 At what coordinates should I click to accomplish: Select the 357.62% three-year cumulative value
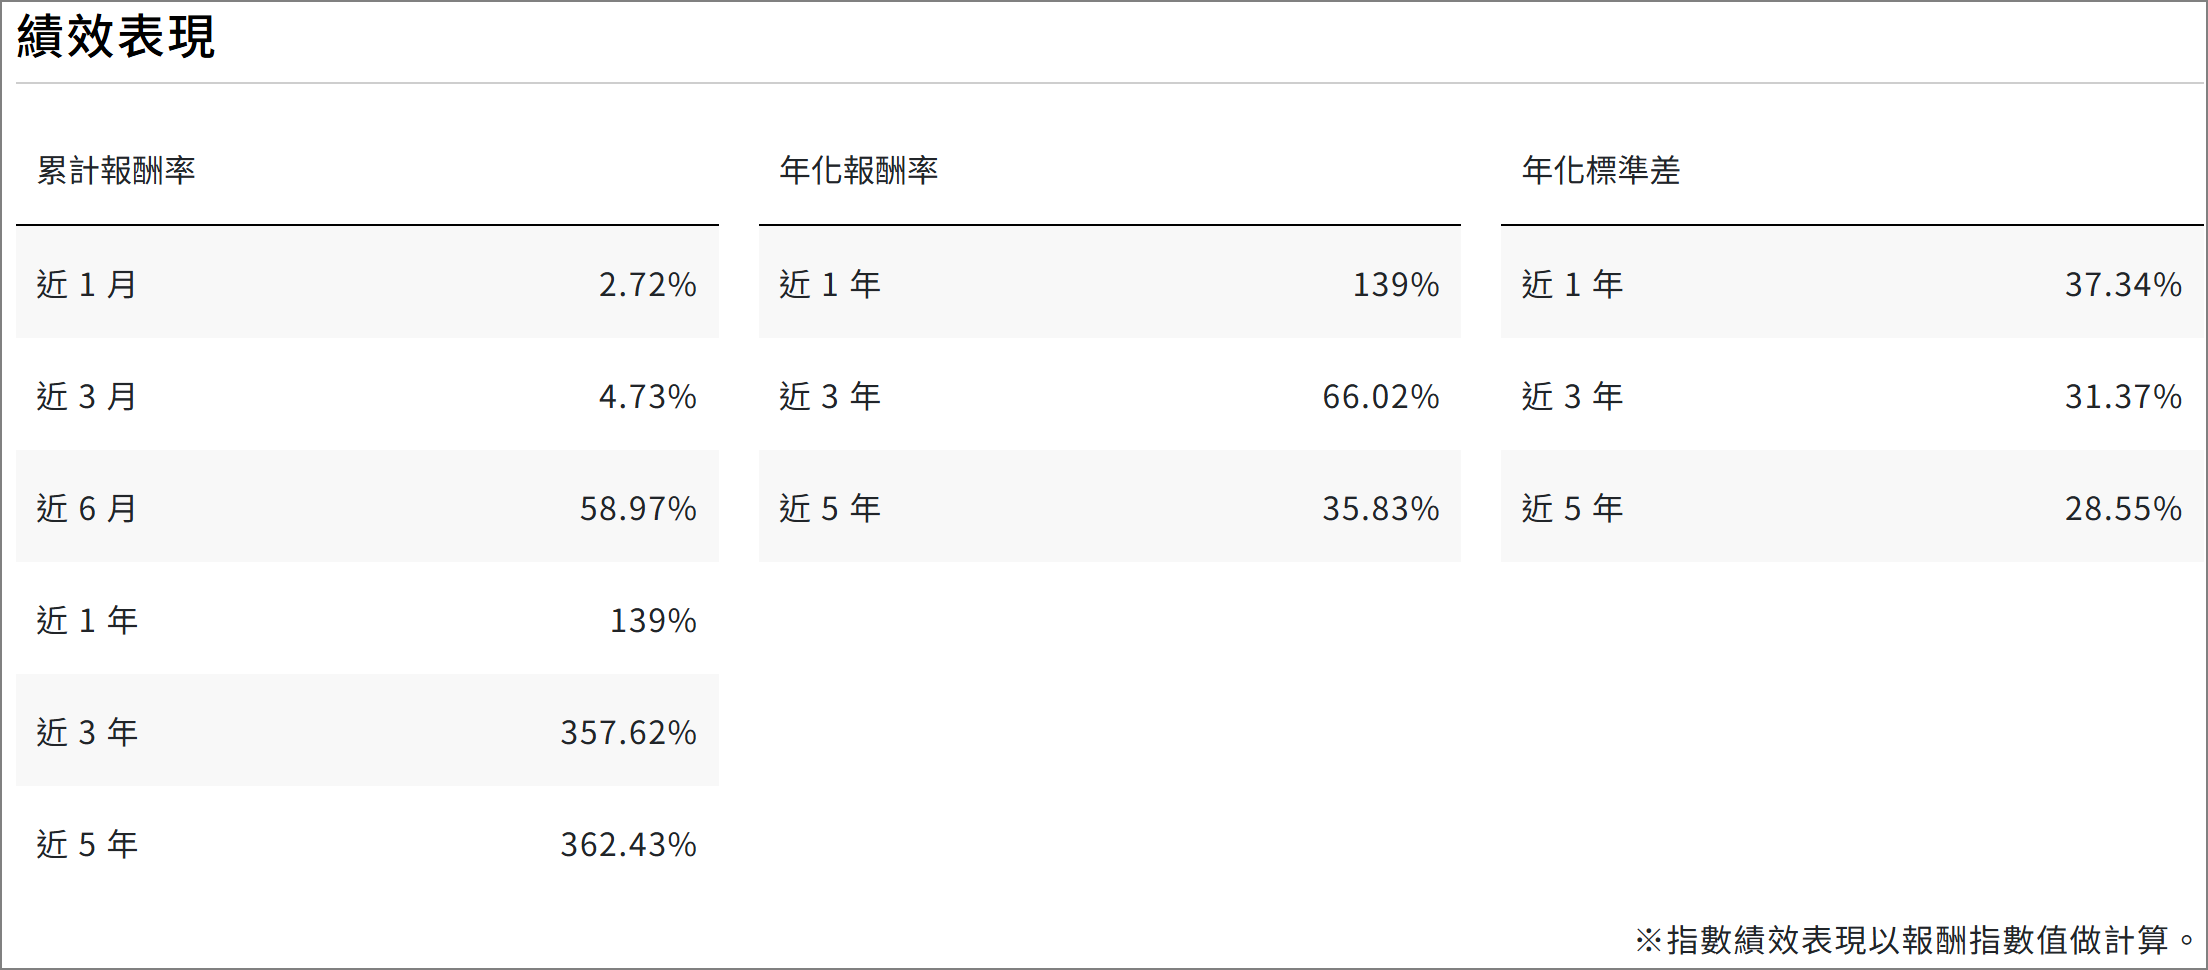(x=628, y=732)
